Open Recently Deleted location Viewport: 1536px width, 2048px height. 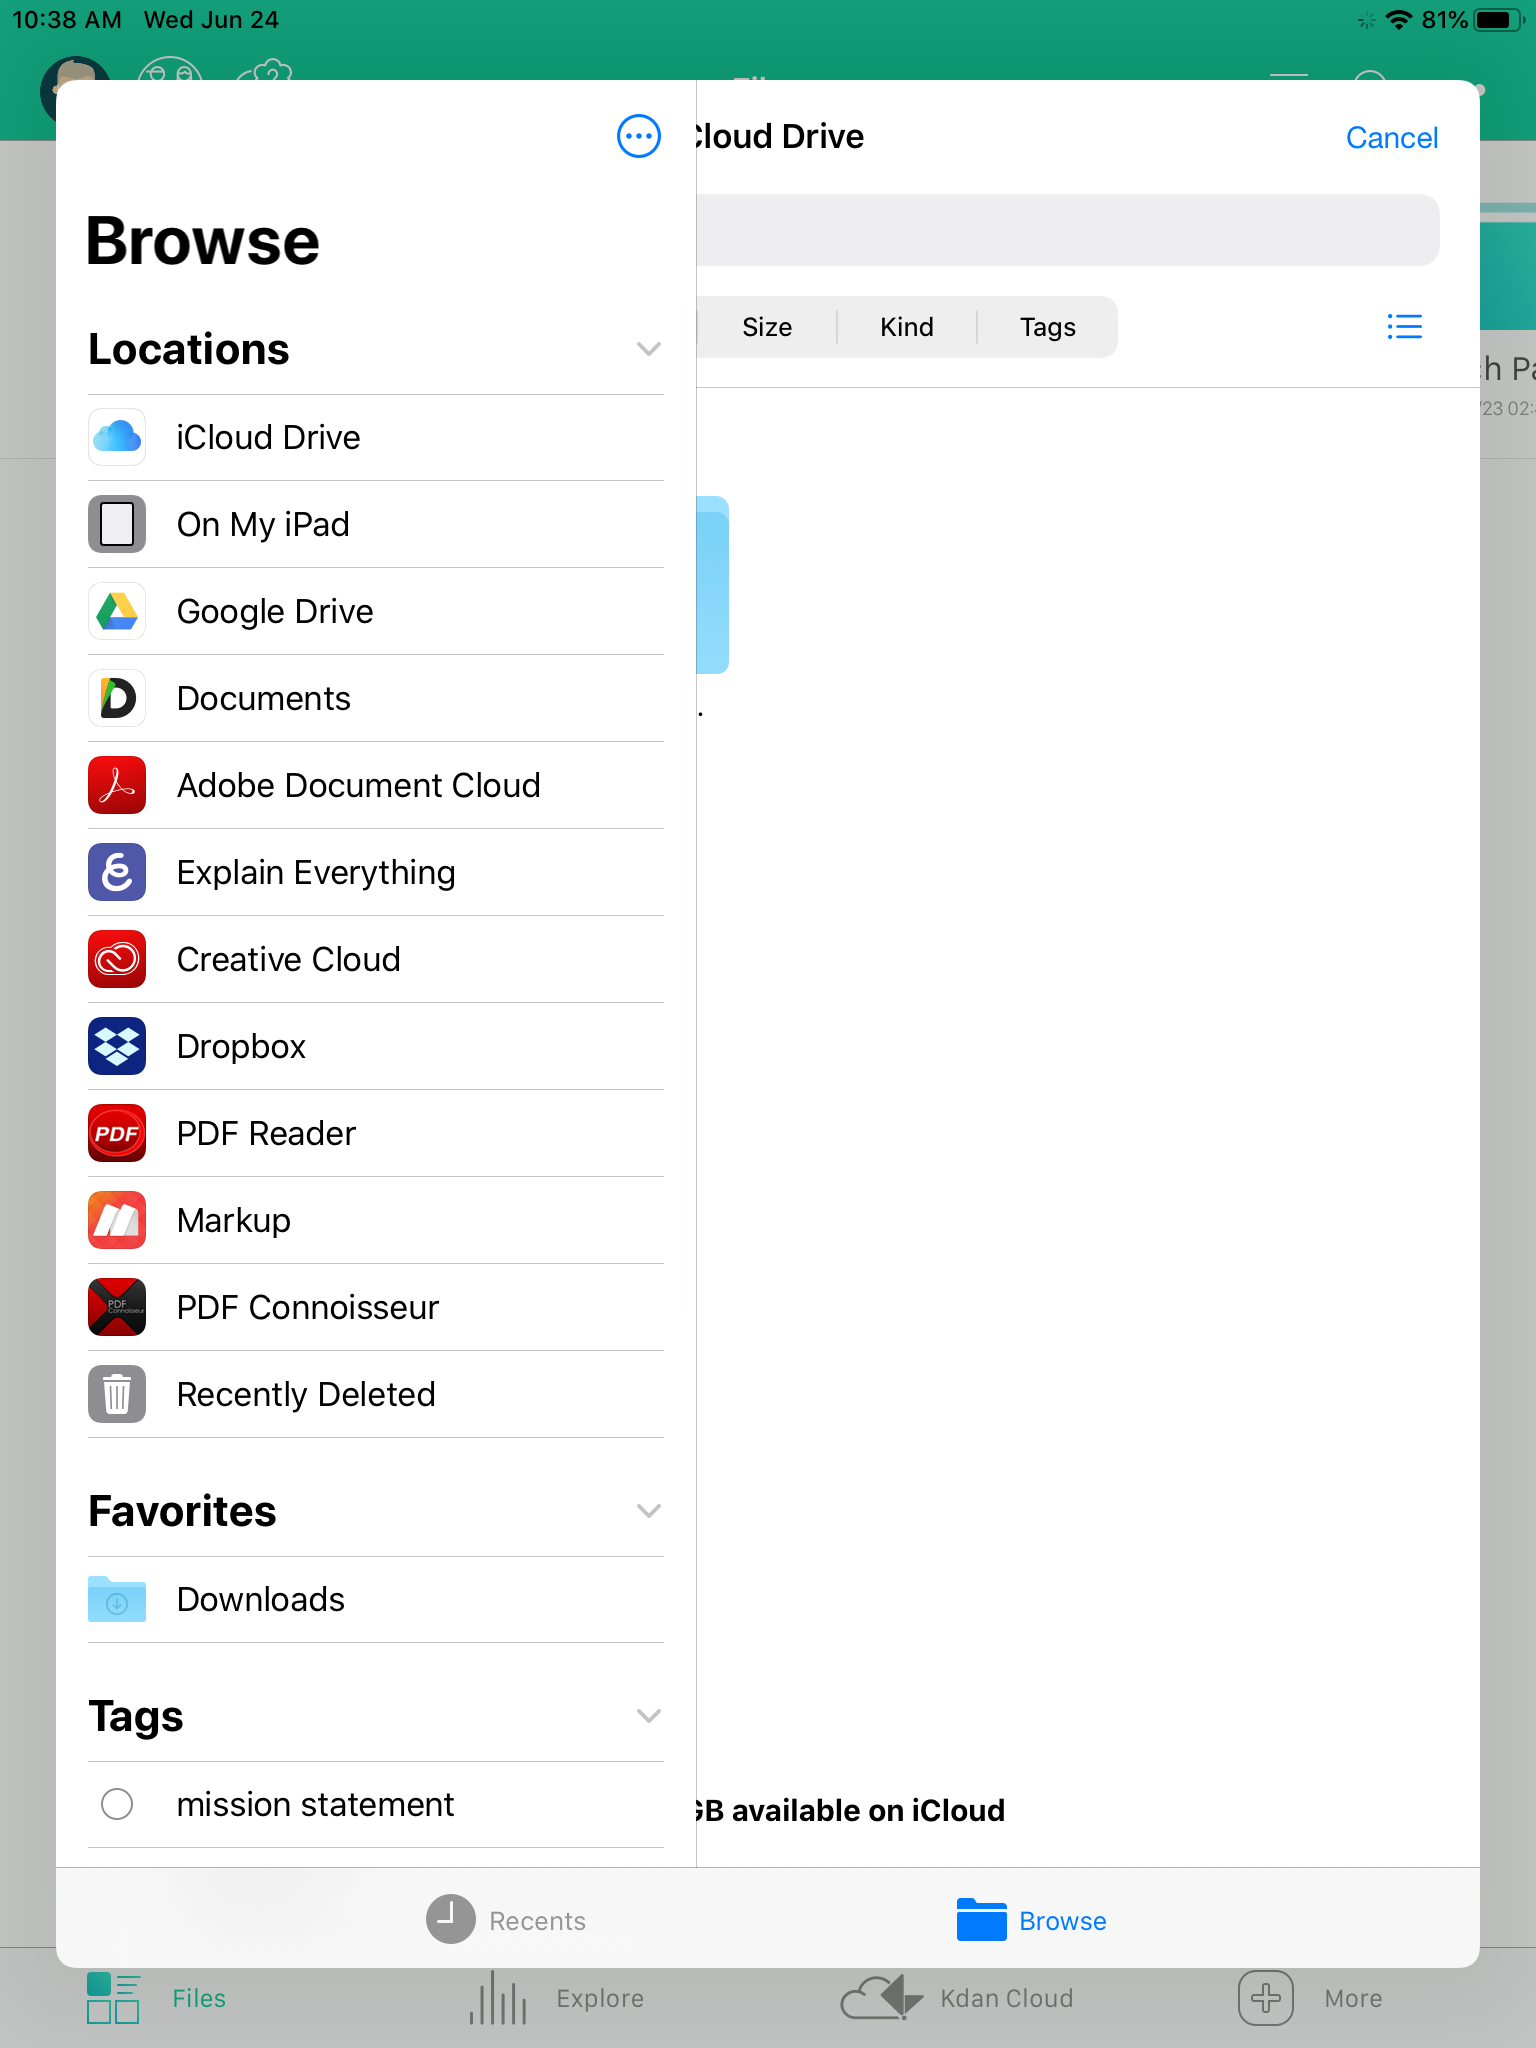click(x=376, y=1394)
